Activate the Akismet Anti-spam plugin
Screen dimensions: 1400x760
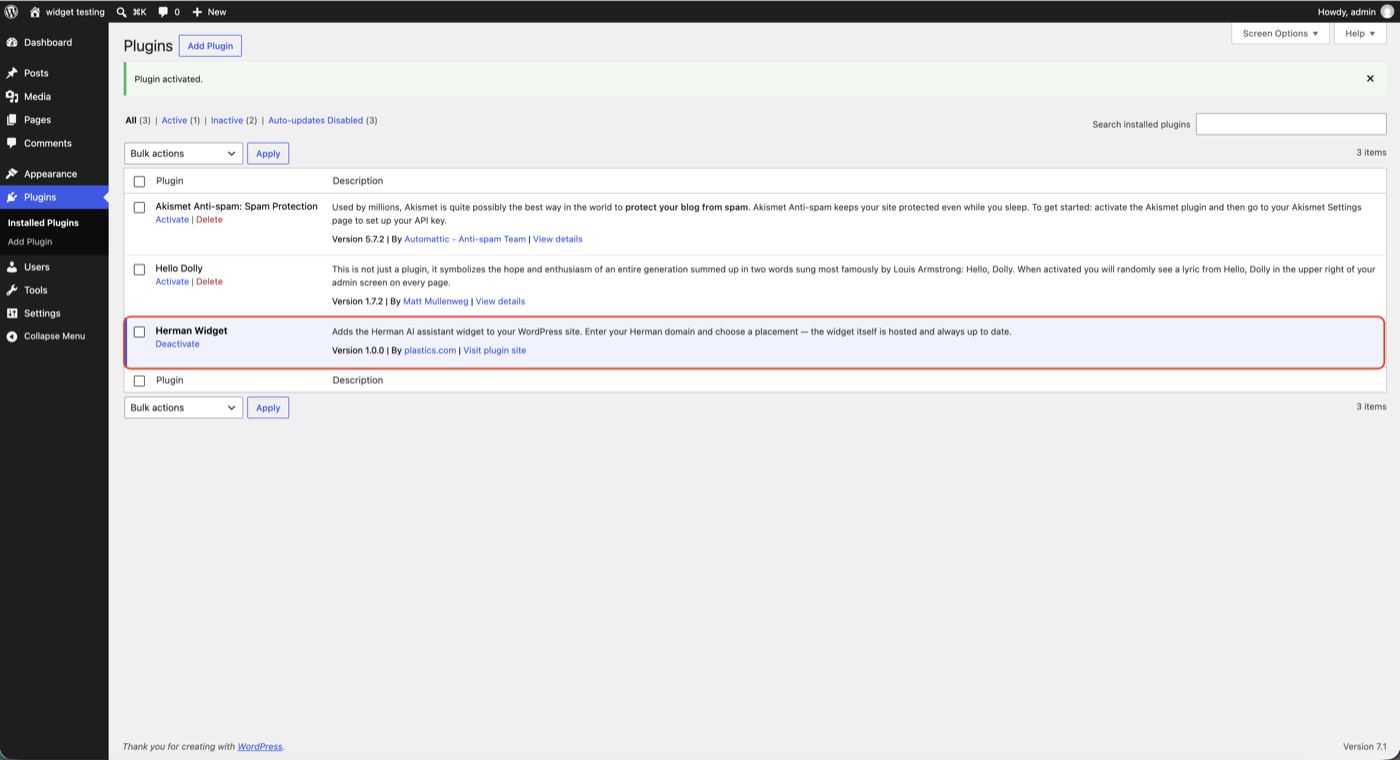tap(172, 220)
